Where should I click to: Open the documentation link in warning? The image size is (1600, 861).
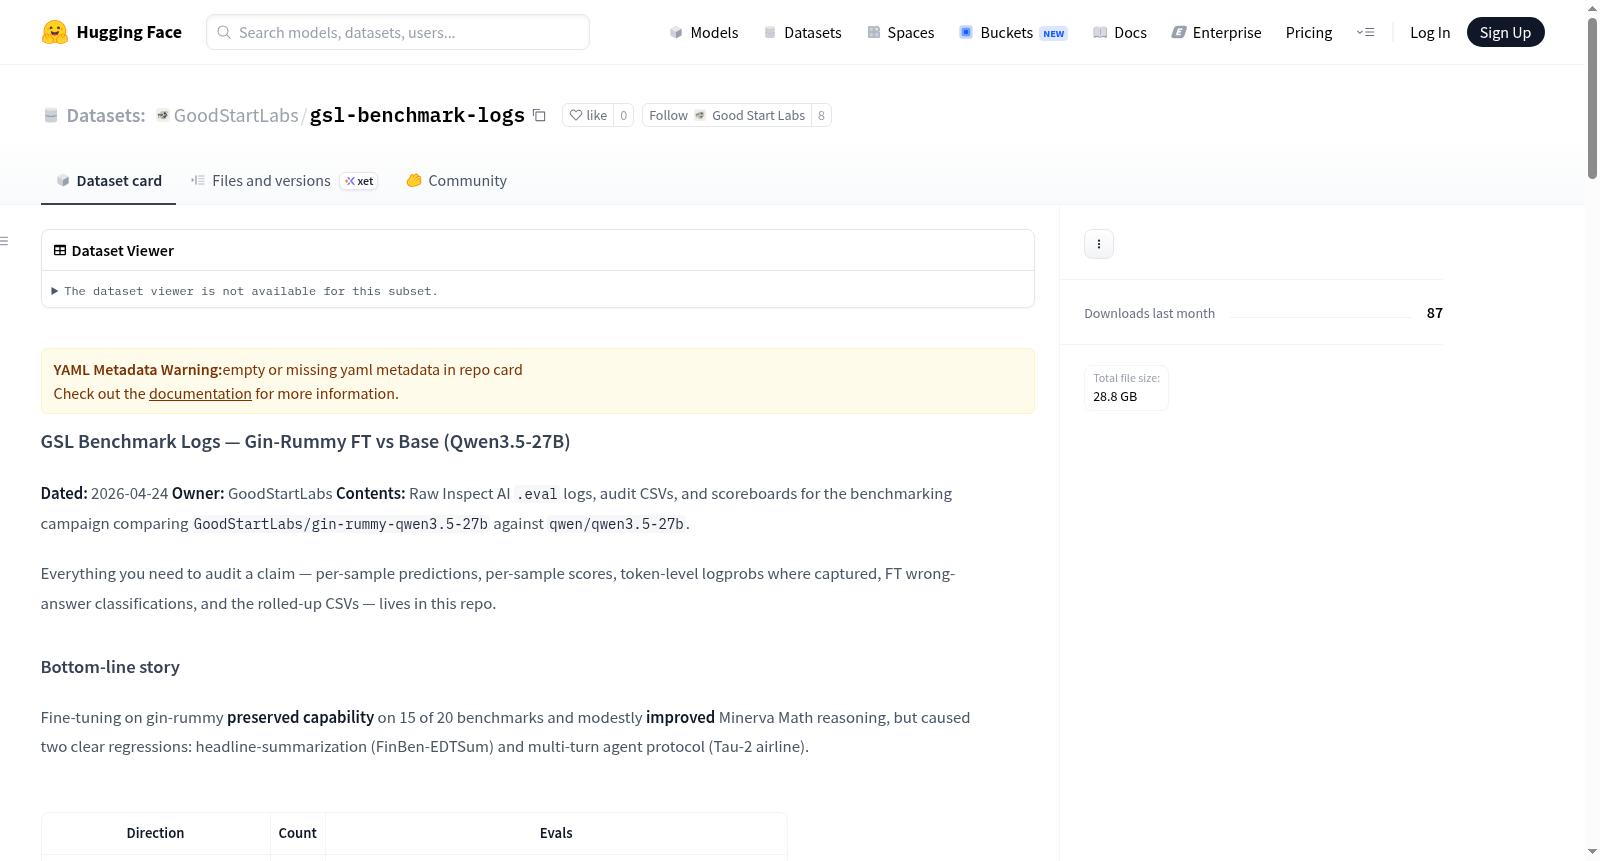[x=200, y=394]
